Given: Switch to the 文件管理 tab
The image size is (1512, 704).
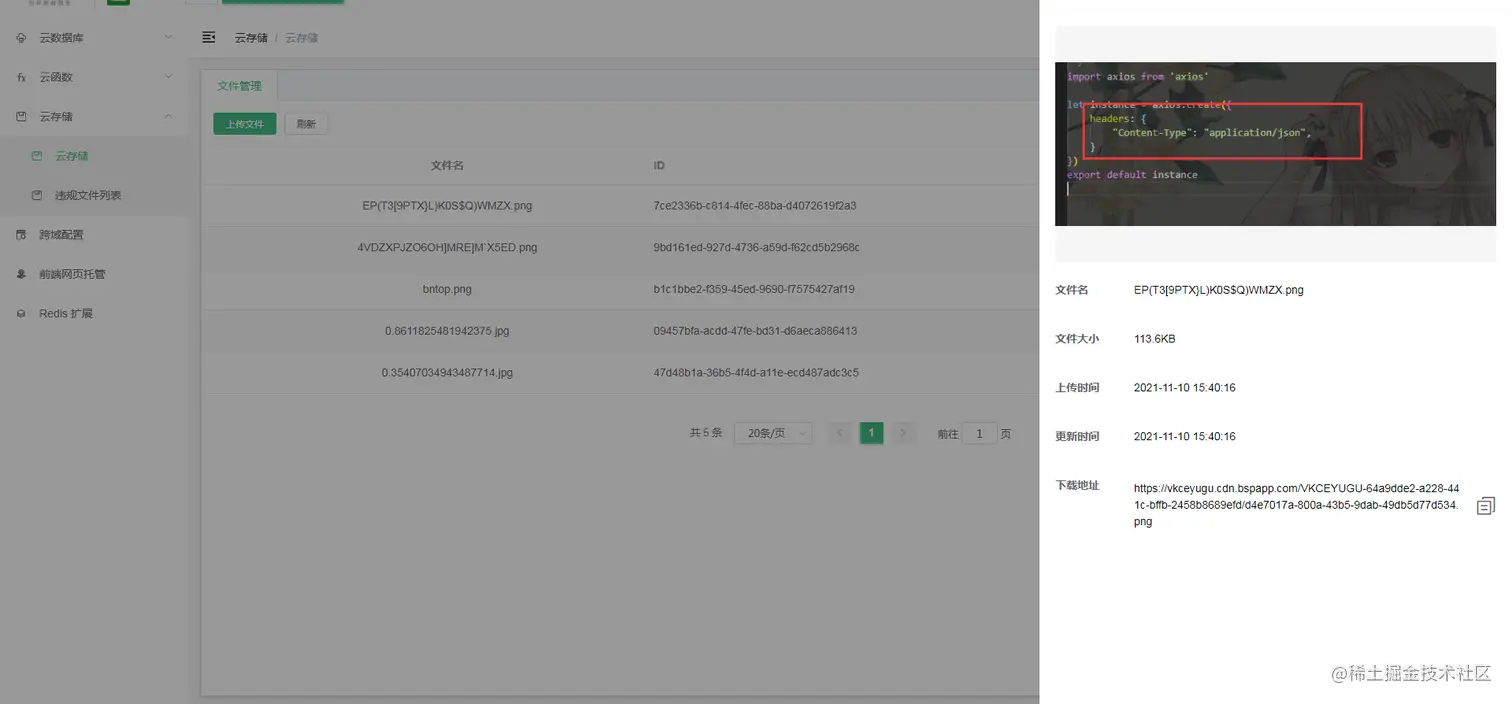Looking at the screenshot, I should pyautogui.click(x=239, y=86).
